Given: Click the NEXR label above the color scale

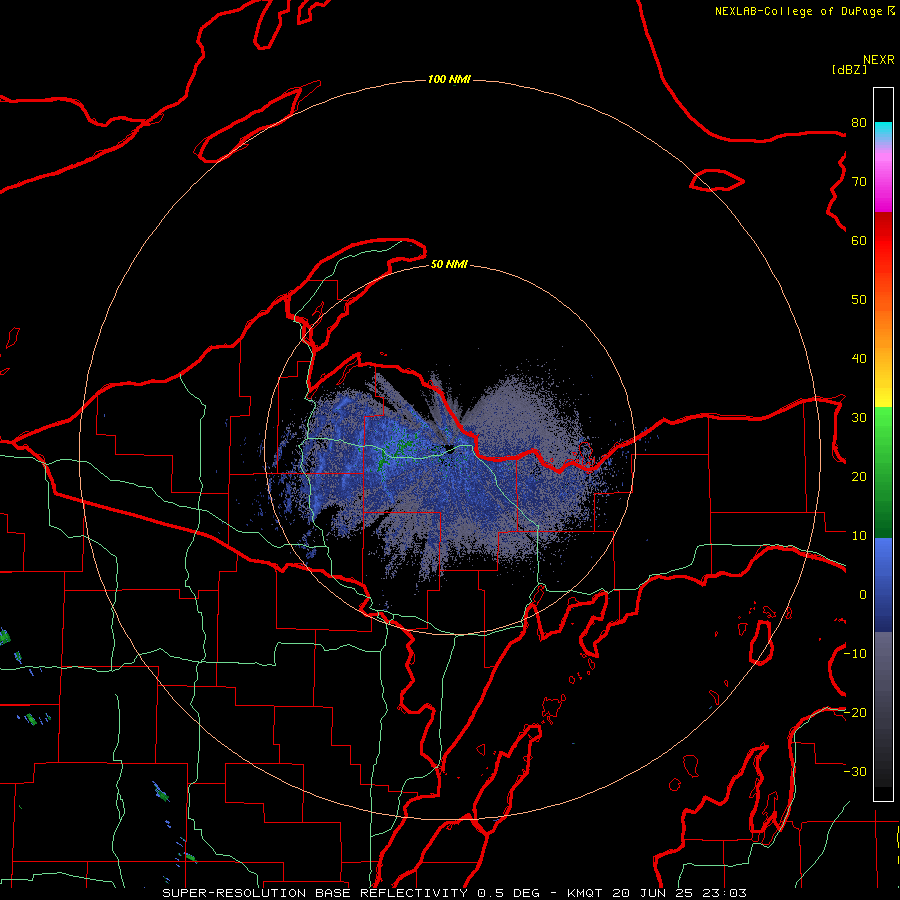Looking at the screenshot, I should 879,60.
